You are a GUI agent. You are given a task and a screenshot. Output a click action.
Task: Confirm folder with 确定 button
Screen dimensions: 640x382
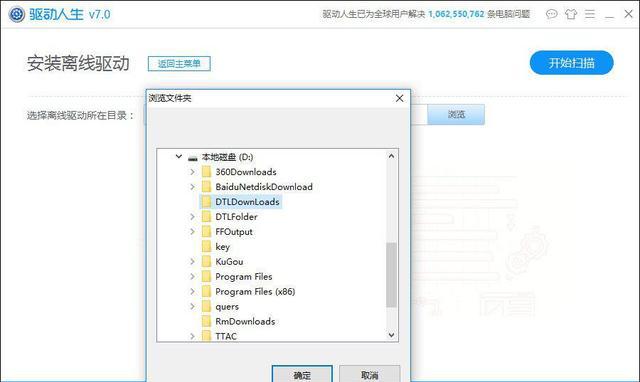302,374
